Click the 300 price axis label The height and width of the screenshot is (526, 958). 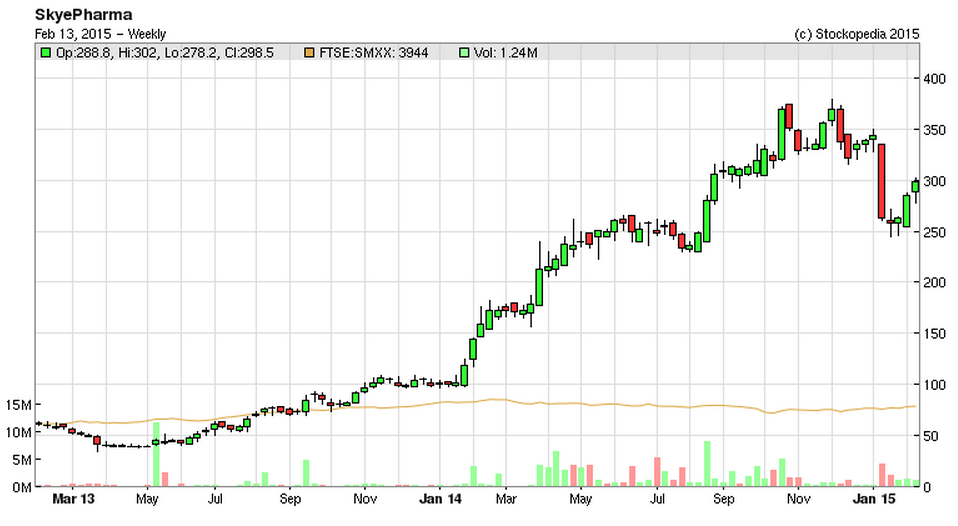click(934, 181)
